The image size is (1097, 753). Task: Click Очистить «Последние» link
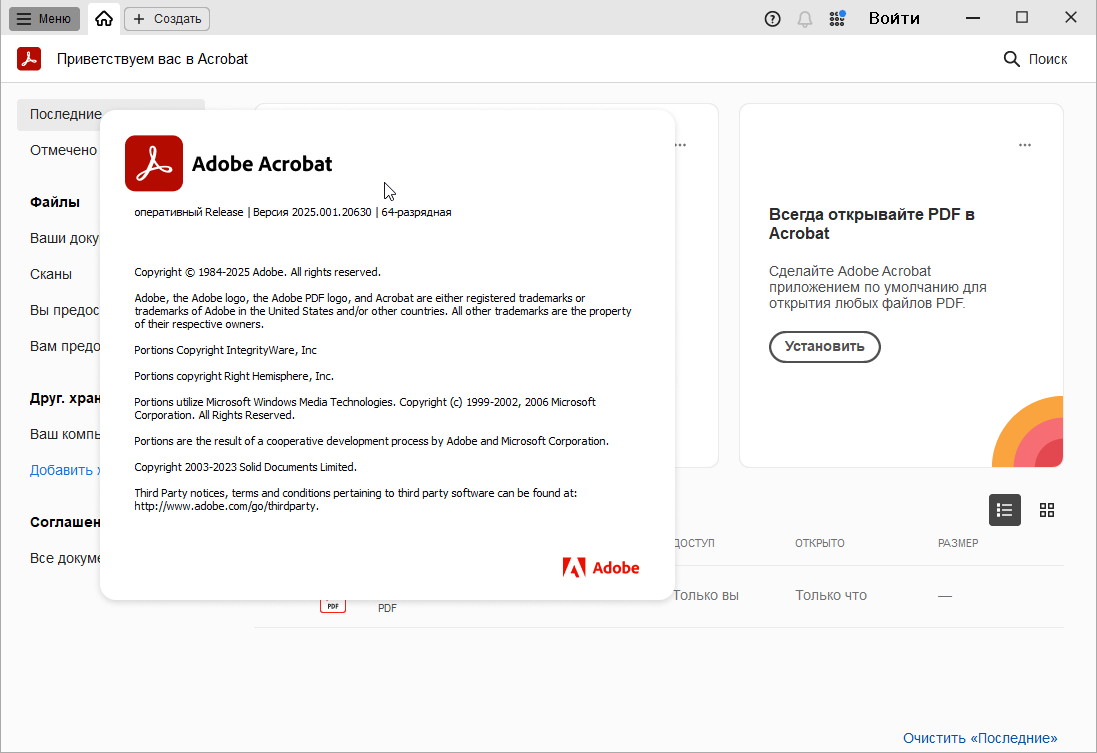979,738
